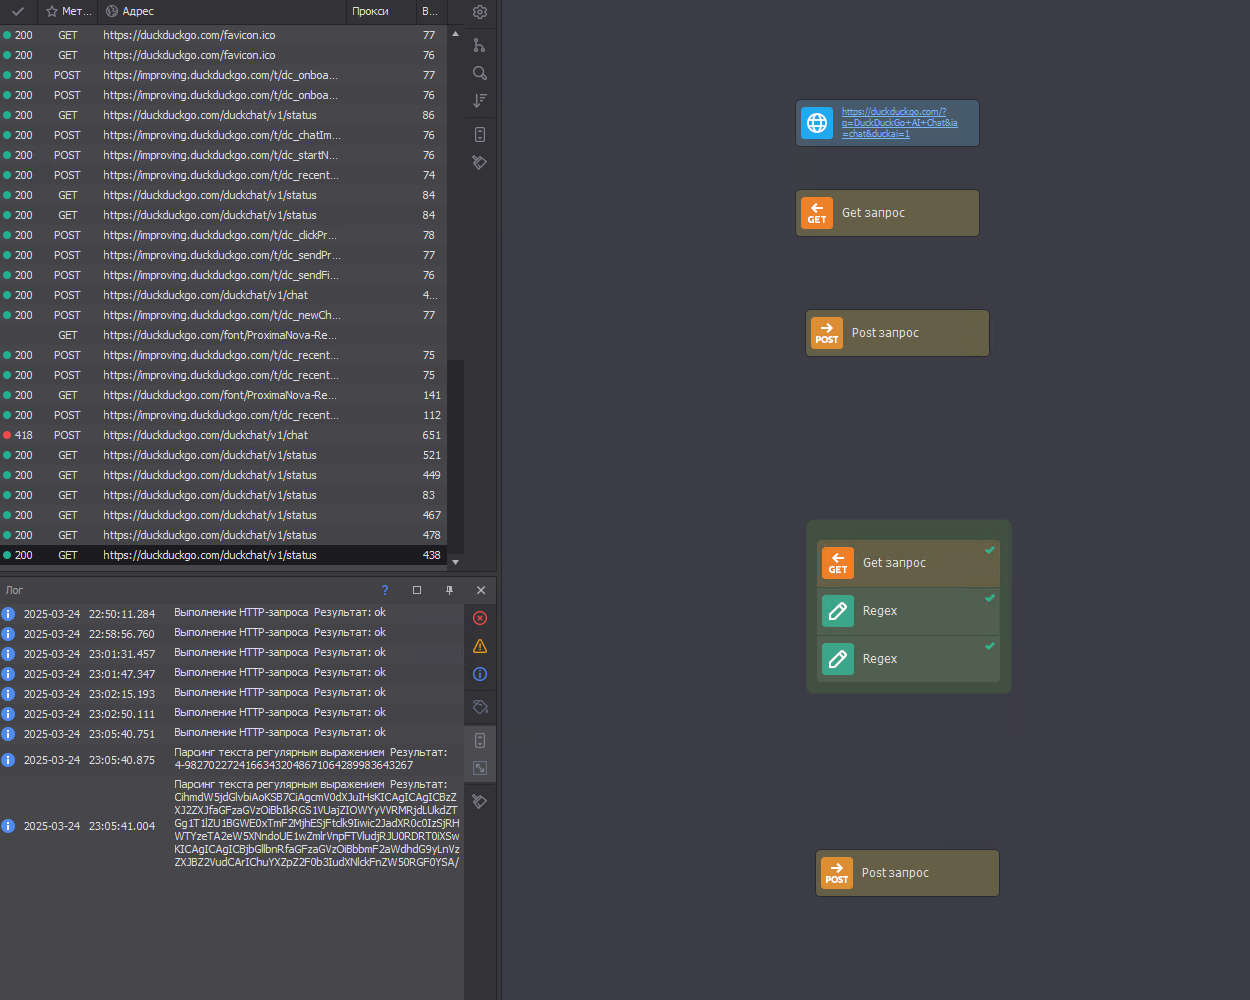The image size is (1250, 1000).
Task: Select the dc_clickPr... POST row
Action: [223, 235]
